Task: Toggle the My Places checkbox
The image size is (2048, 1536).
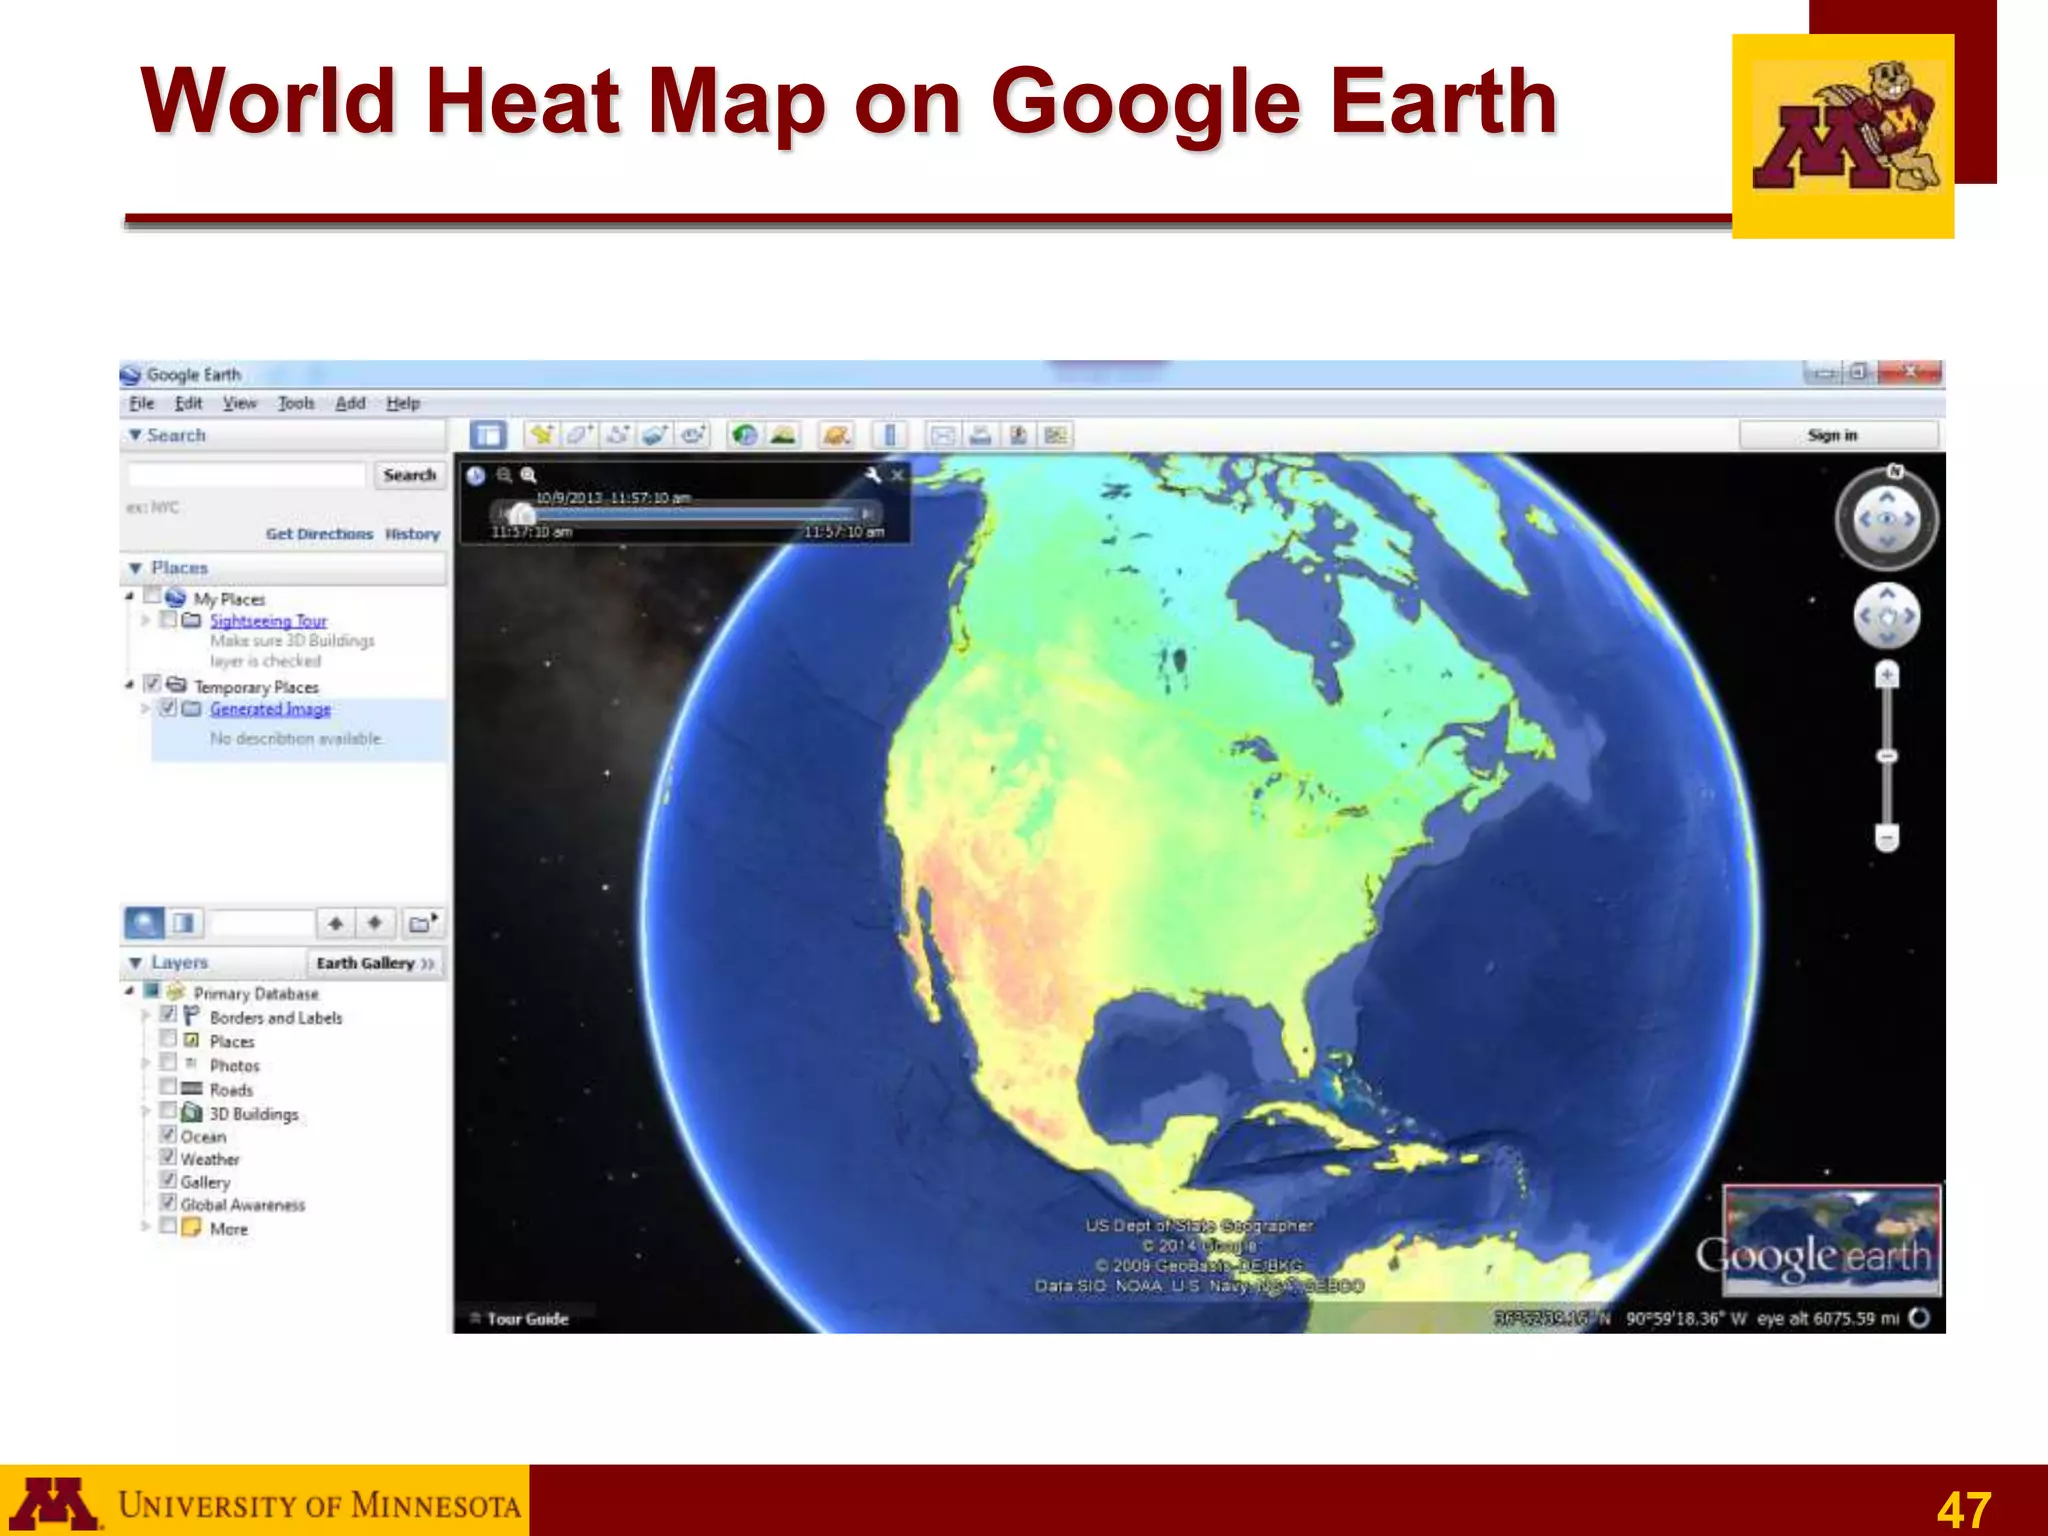Action: point(152,596)
